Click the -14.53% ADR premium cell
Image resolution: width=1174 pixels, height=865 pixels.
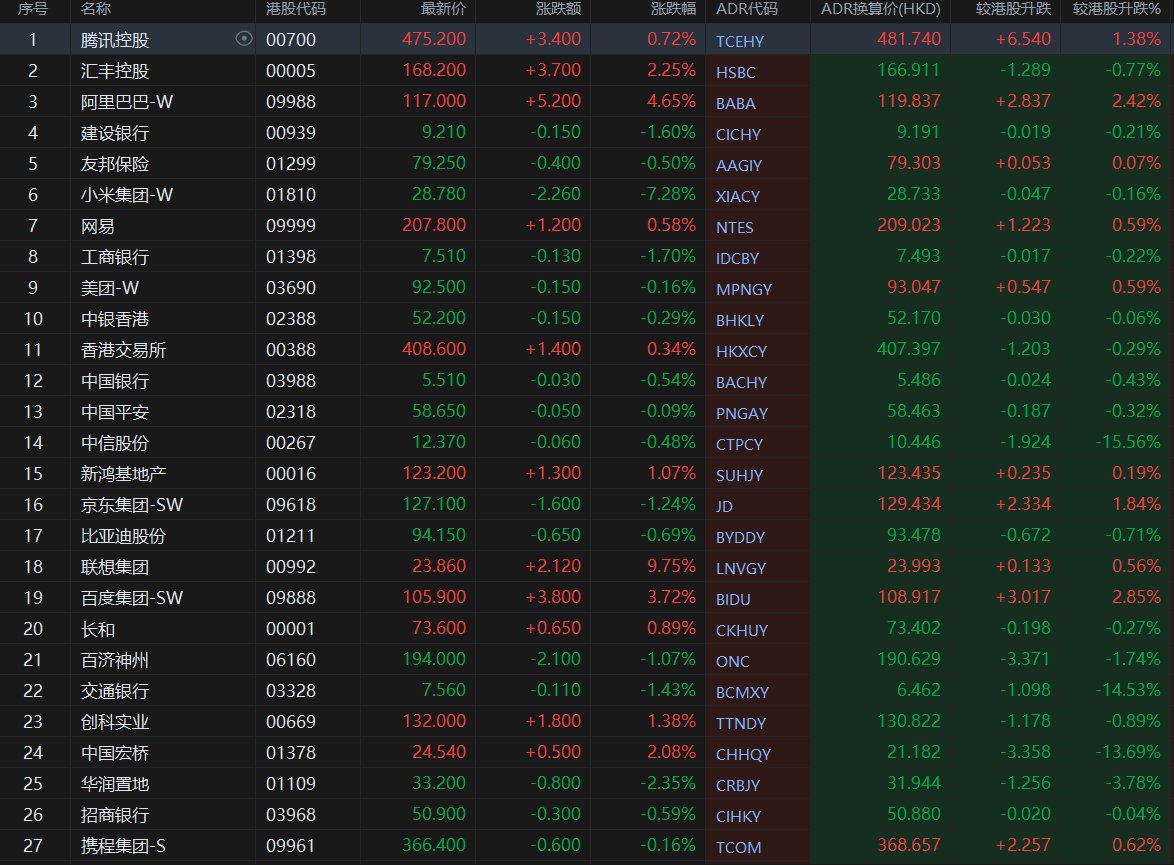(1128, 690)
